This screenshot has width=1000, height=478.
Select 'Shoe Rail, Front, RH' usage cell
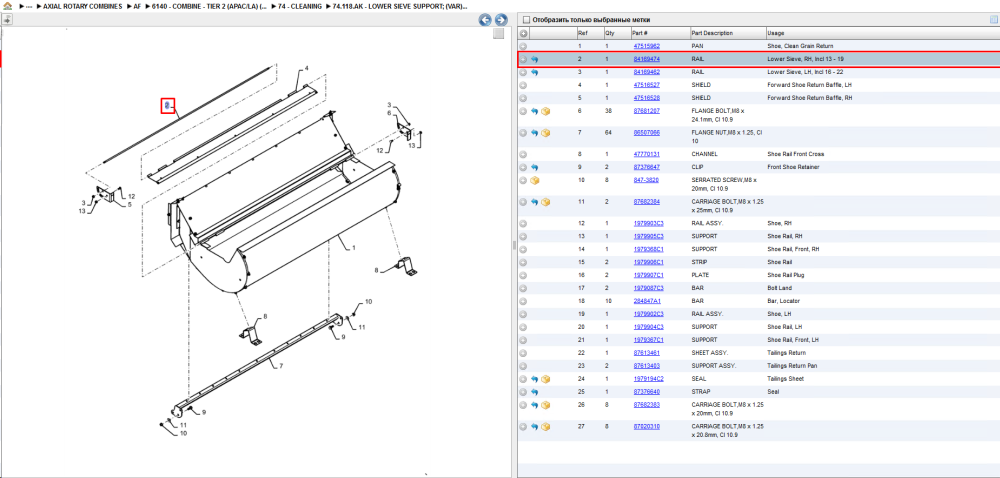pos(793,249)
